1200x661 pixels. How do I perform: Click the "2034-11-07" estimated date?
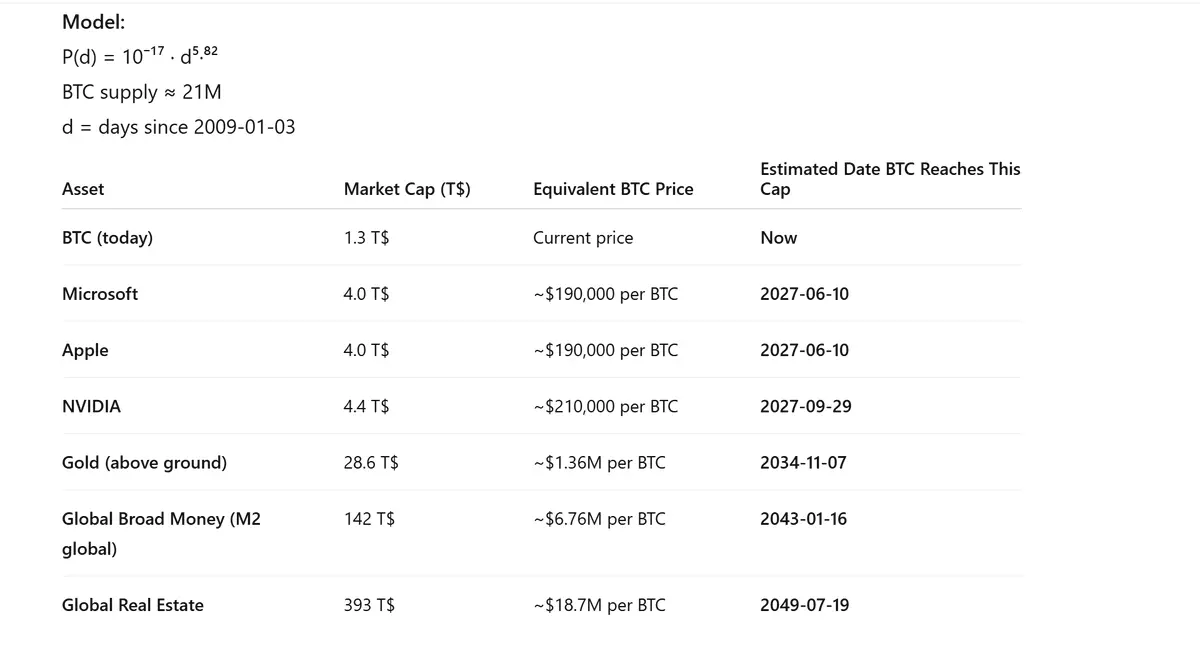[803, 463]
